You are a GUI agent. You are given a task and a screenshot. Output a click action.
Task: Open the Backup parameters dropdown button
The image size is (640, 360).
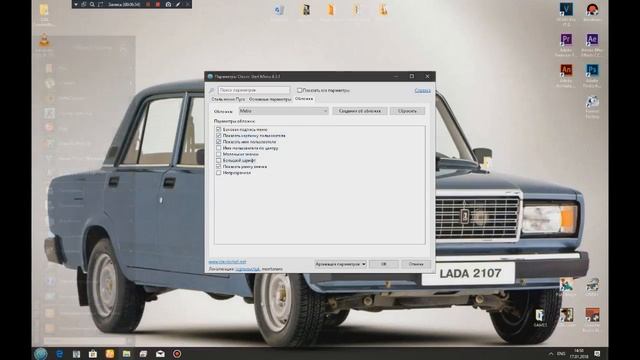pyautogui.click(x=340, y=264)
